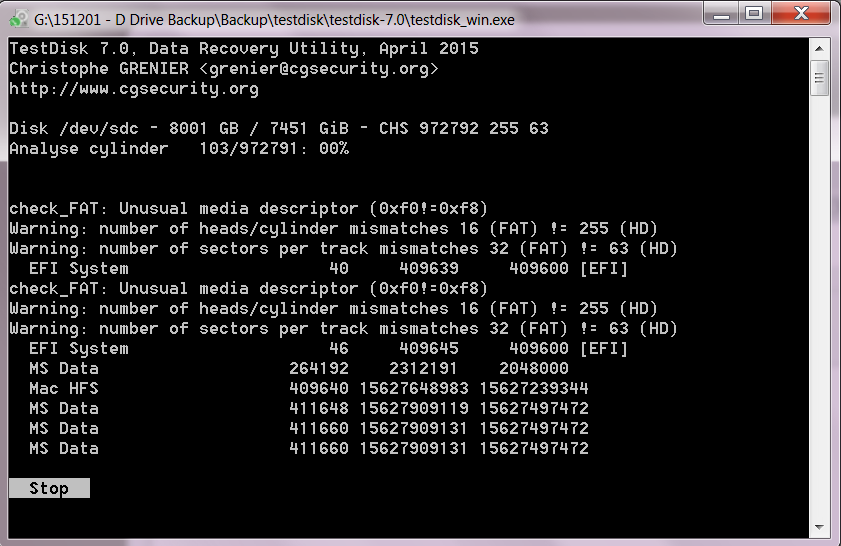The width and height of the screenshot is (841, 546).
Task: Minimize the testdisk_win.exe window
Action: click(721, 13)
